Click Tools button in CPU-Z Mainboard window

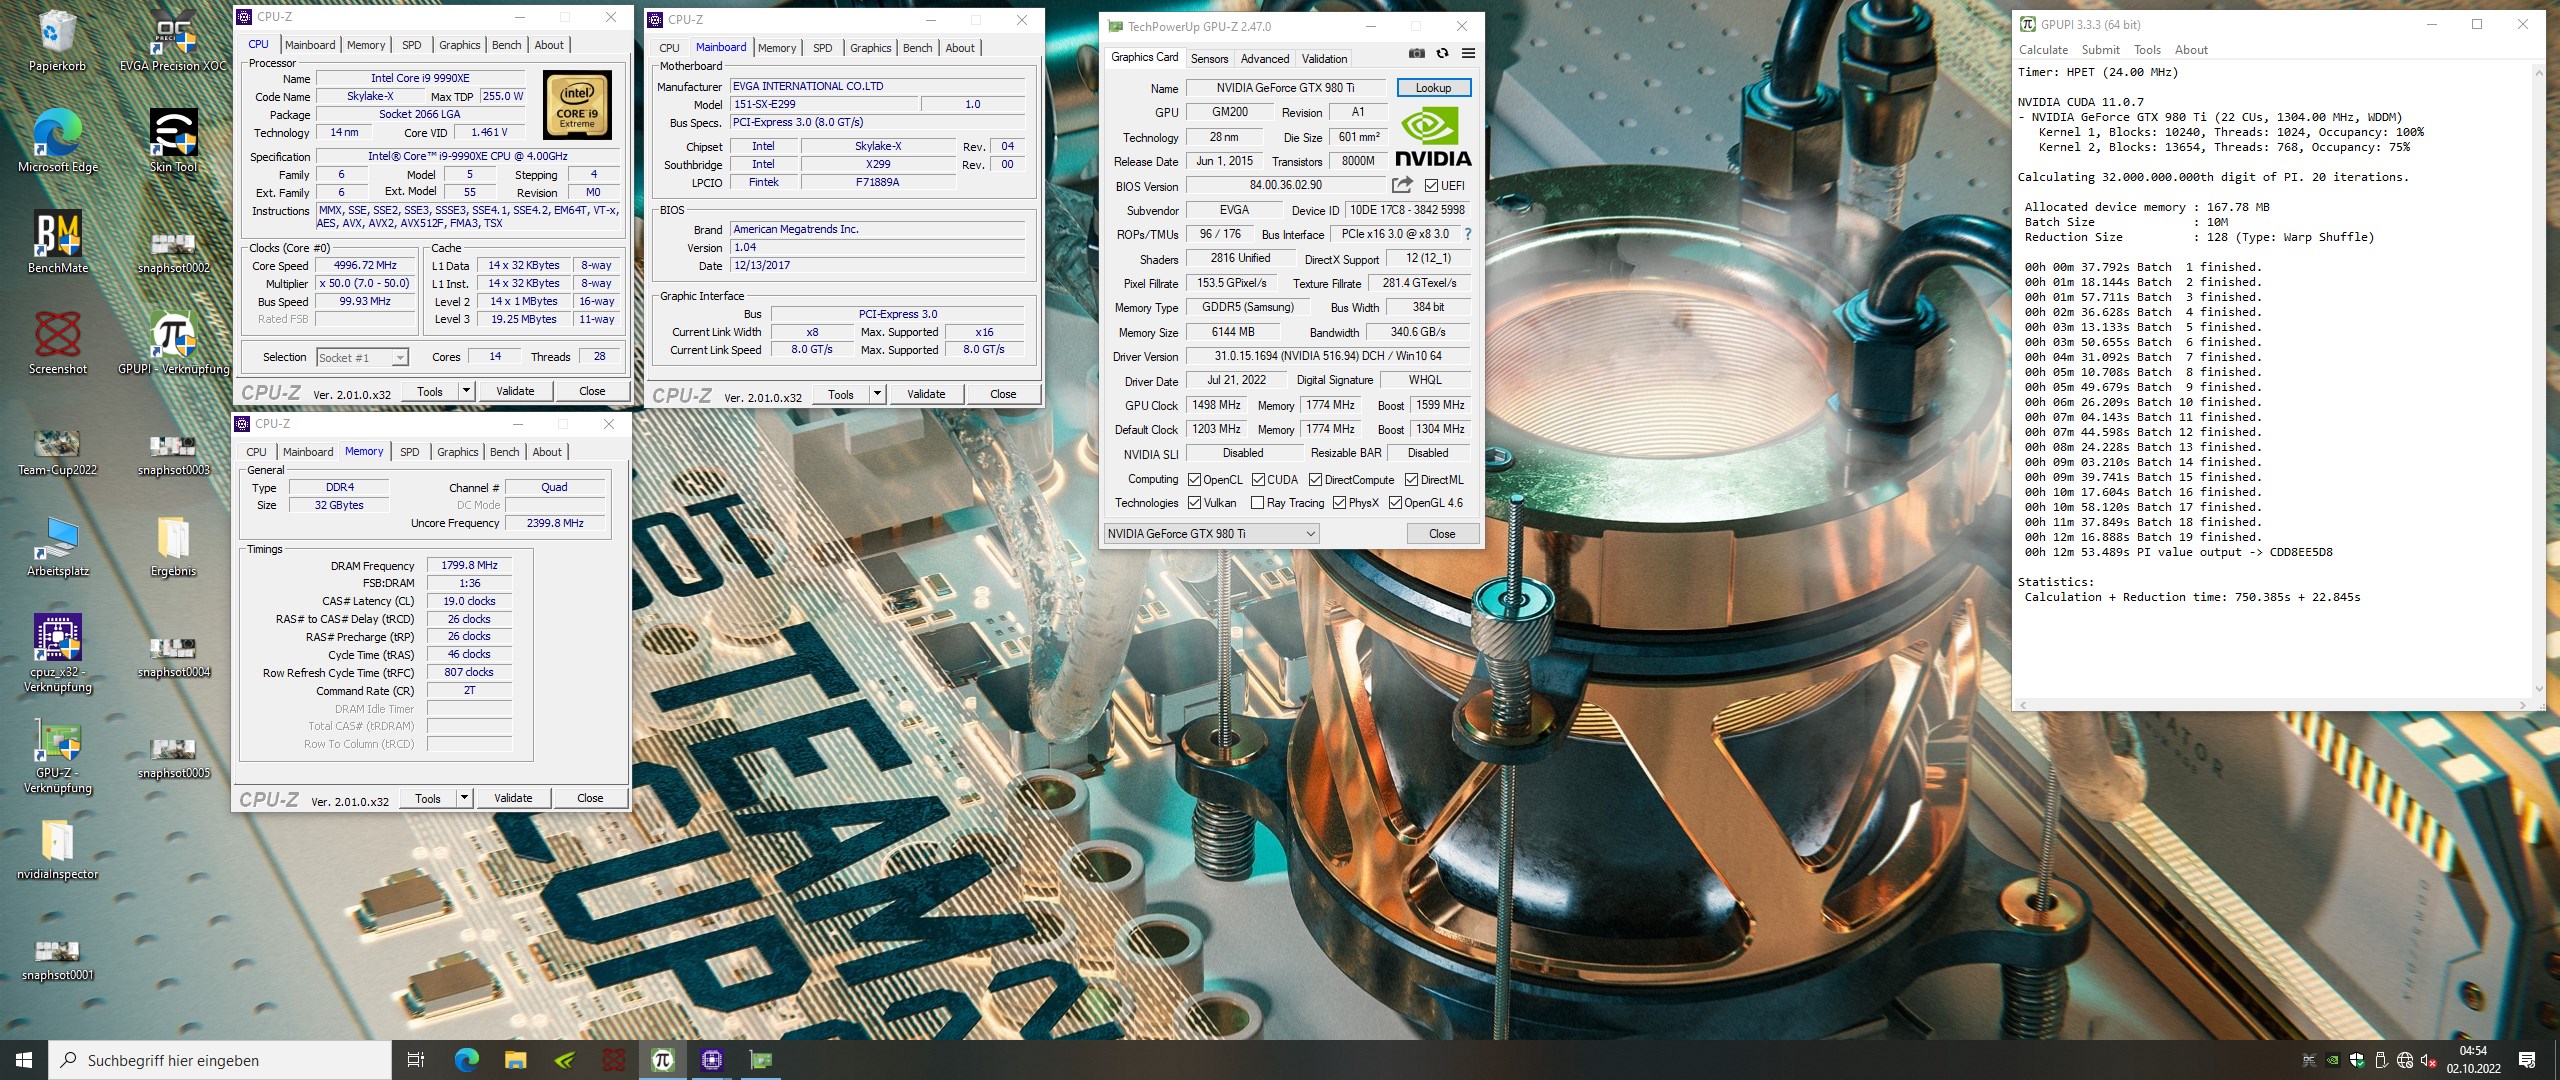(x=841, y=394)
